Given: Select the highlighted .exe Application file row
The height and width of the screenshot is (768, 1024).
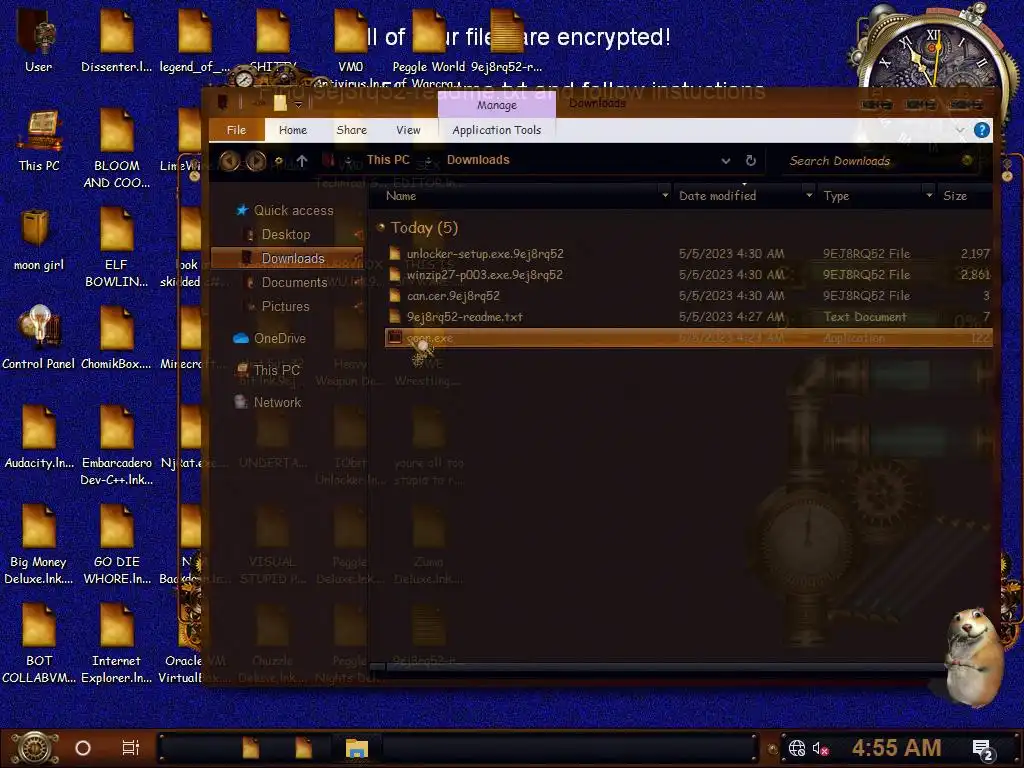Looking at the screenshot, I should click(689, 338).
